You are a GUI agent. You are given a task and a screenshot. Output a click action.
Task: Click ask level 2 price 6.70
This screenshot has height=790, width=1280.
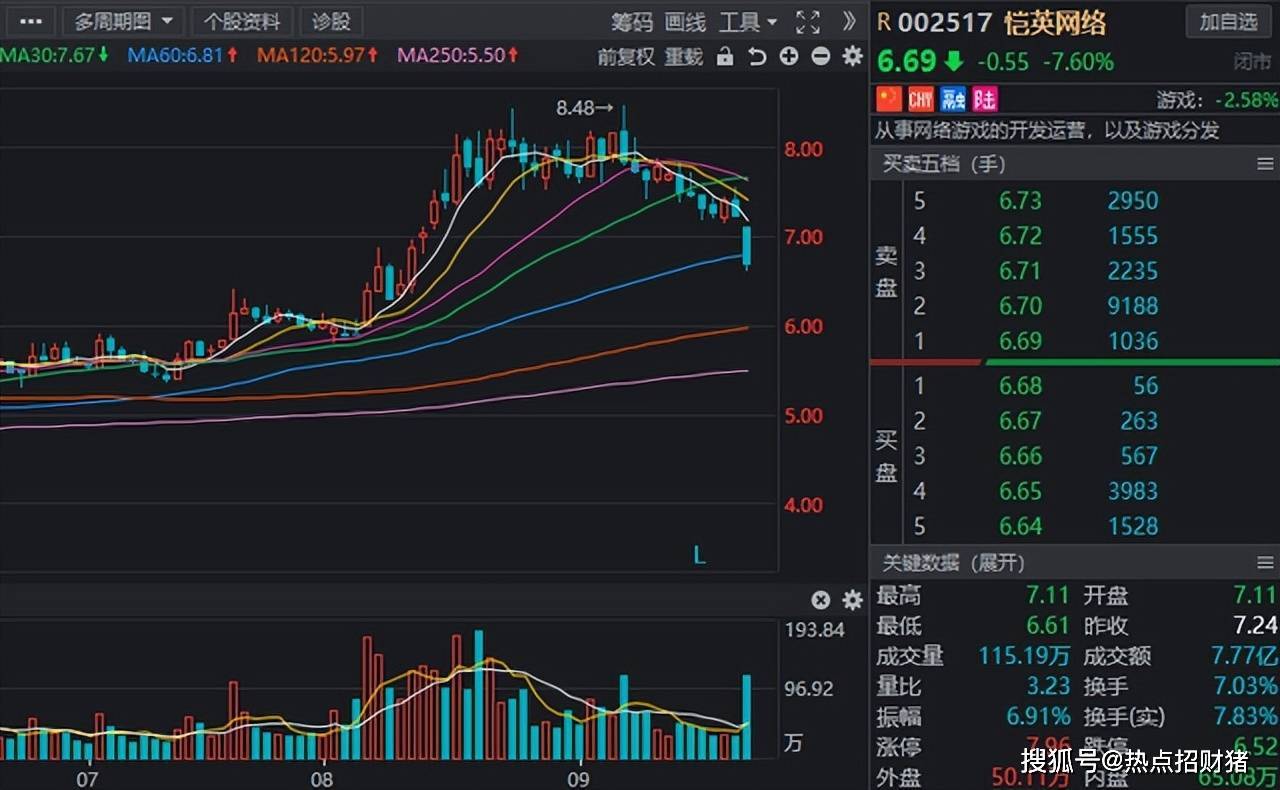1020,306
